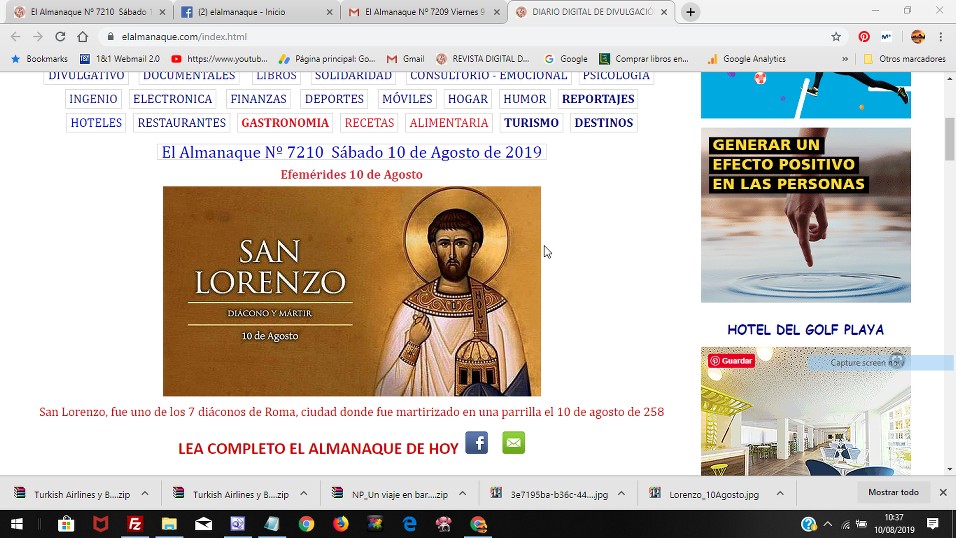The height and width of the screenshot is (538, 956).
Task: Expand options for second Turkish Airlines zip download
Action: click(304, 493)
